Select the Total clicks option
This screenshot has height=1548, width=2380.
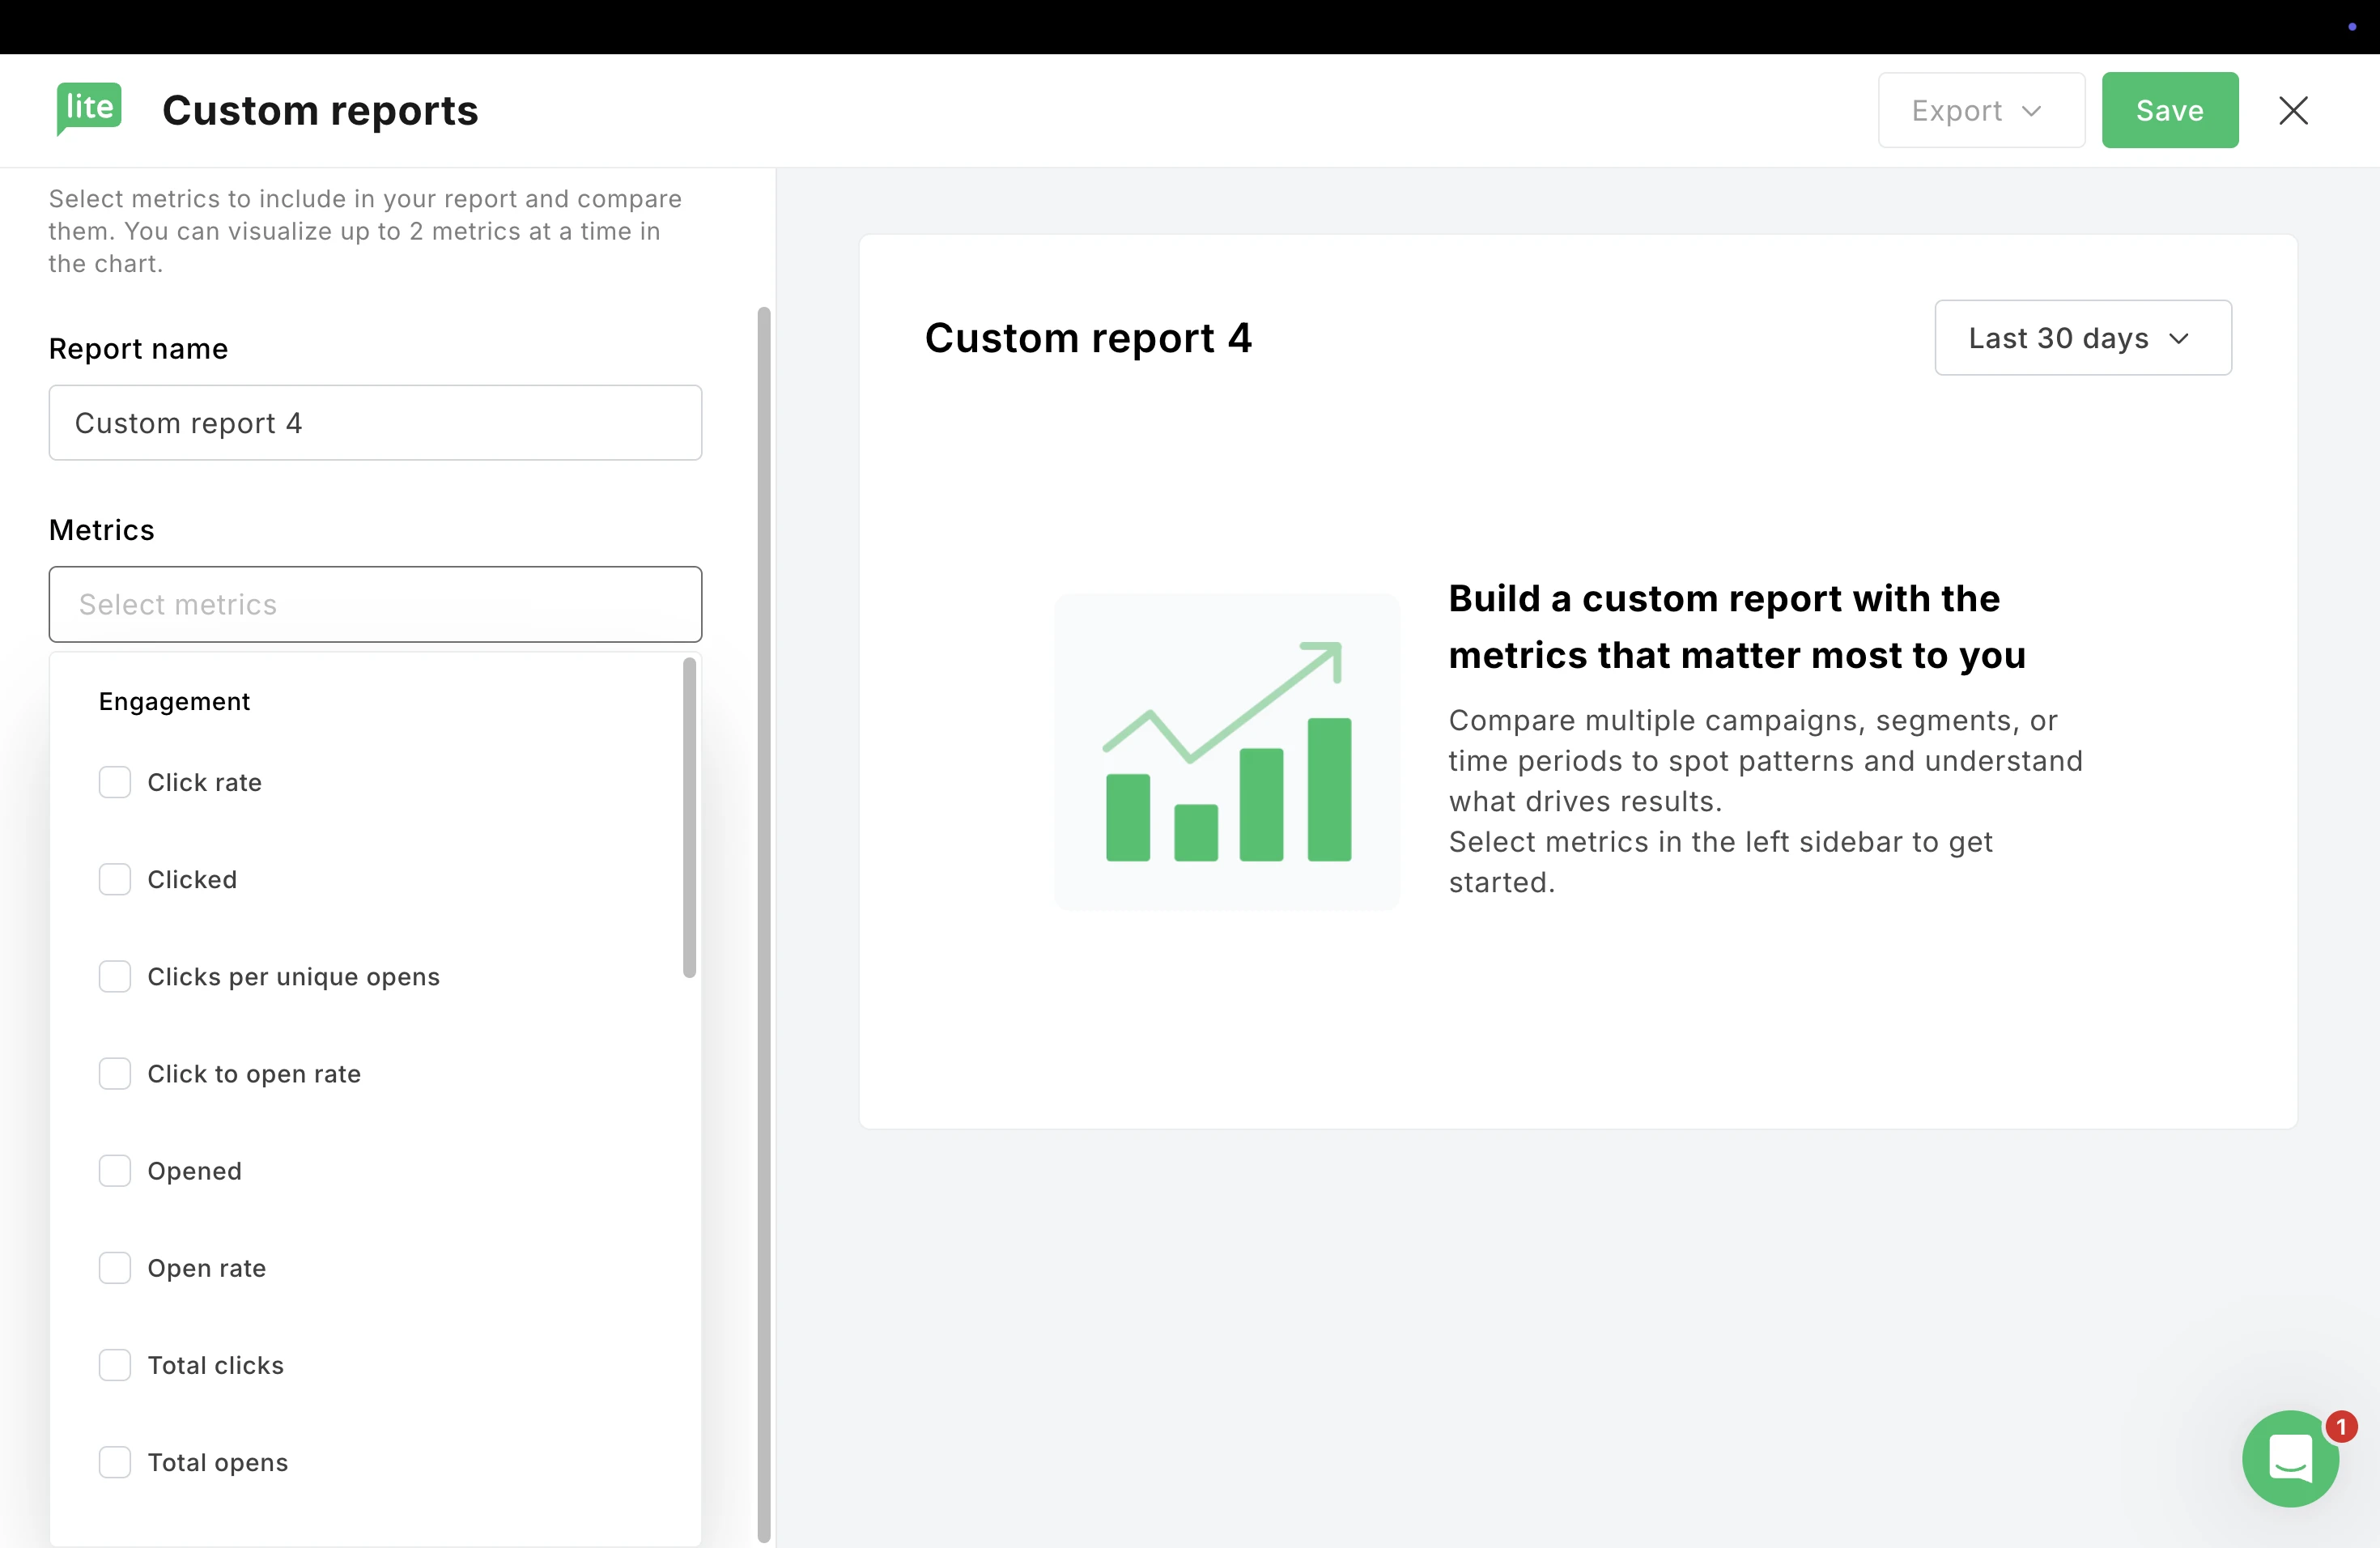(x=115, y=1365)
